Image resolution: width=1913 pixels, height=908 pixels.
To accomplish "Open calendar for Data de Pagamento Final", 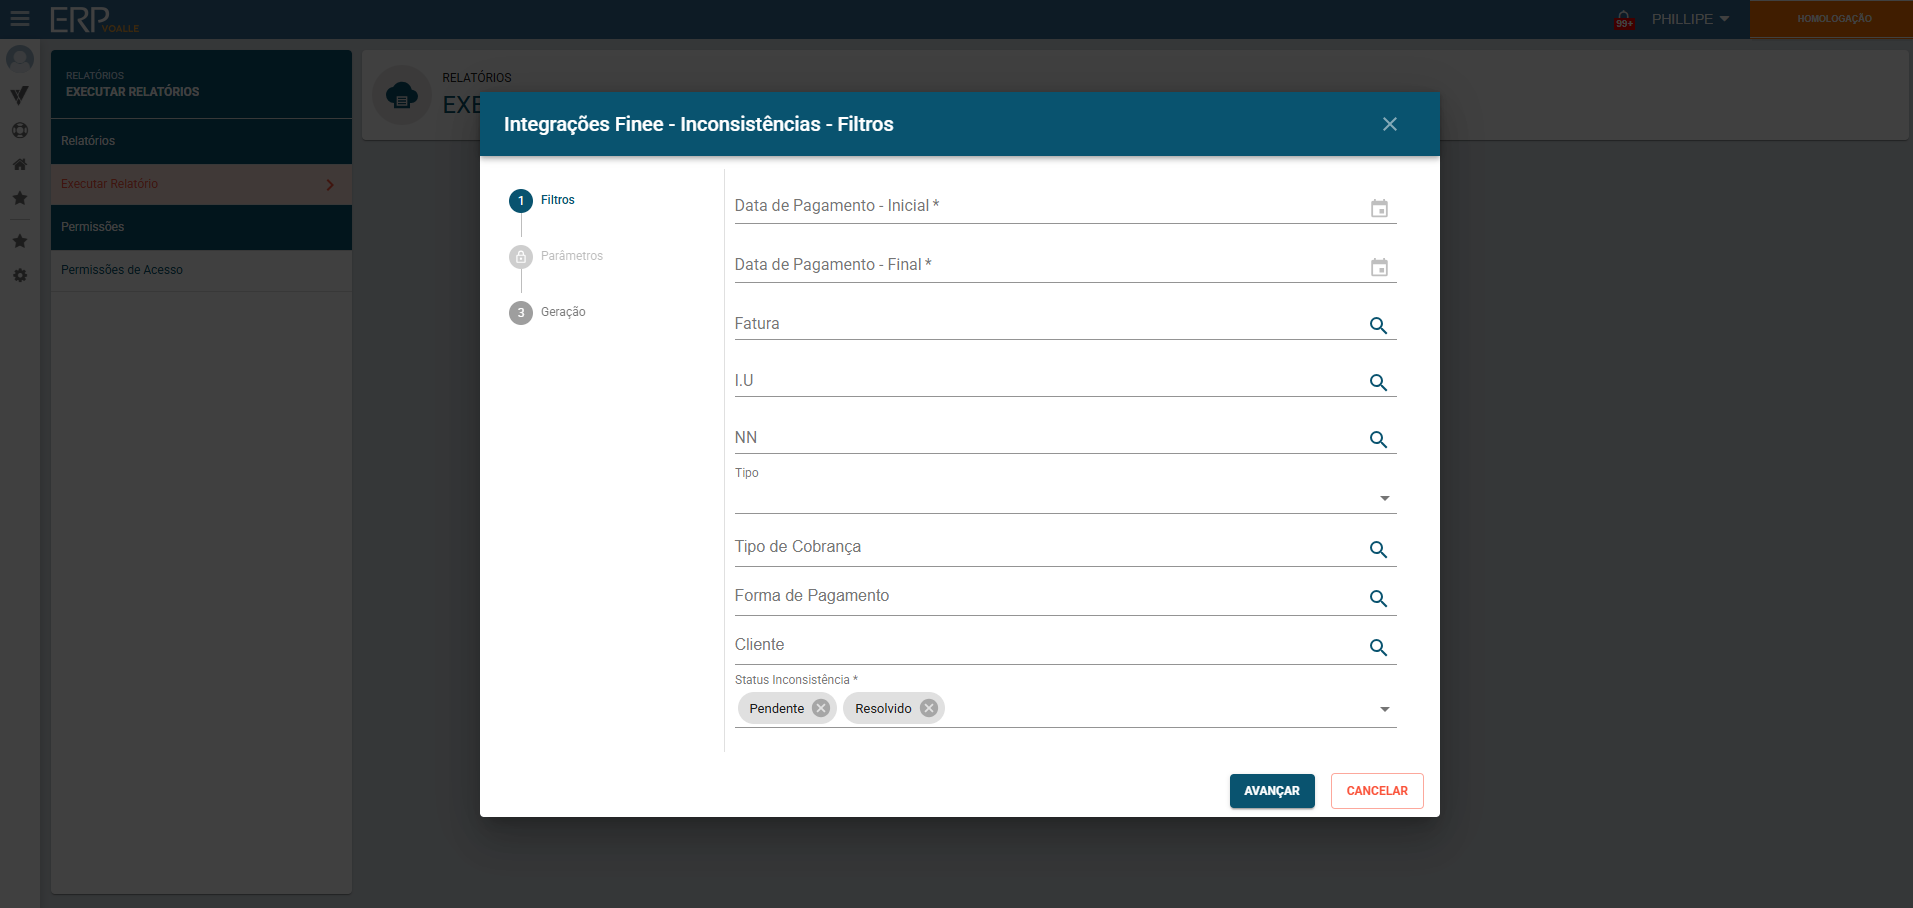I will click(1379, 267).
